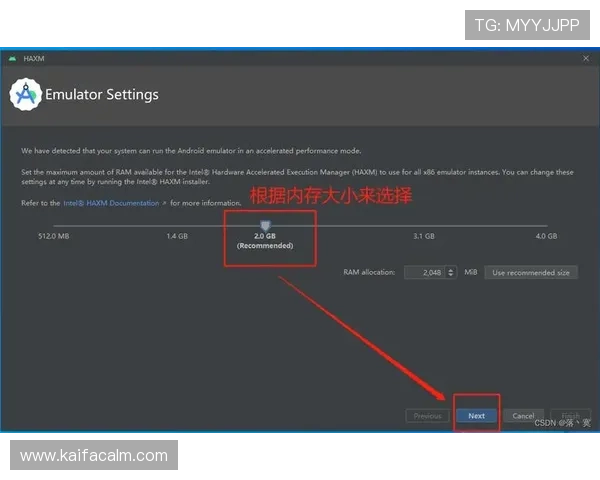The height and width of the screenshot is (480, 600).
Task: Click the Finish button
Action: [x=570, y=416]
